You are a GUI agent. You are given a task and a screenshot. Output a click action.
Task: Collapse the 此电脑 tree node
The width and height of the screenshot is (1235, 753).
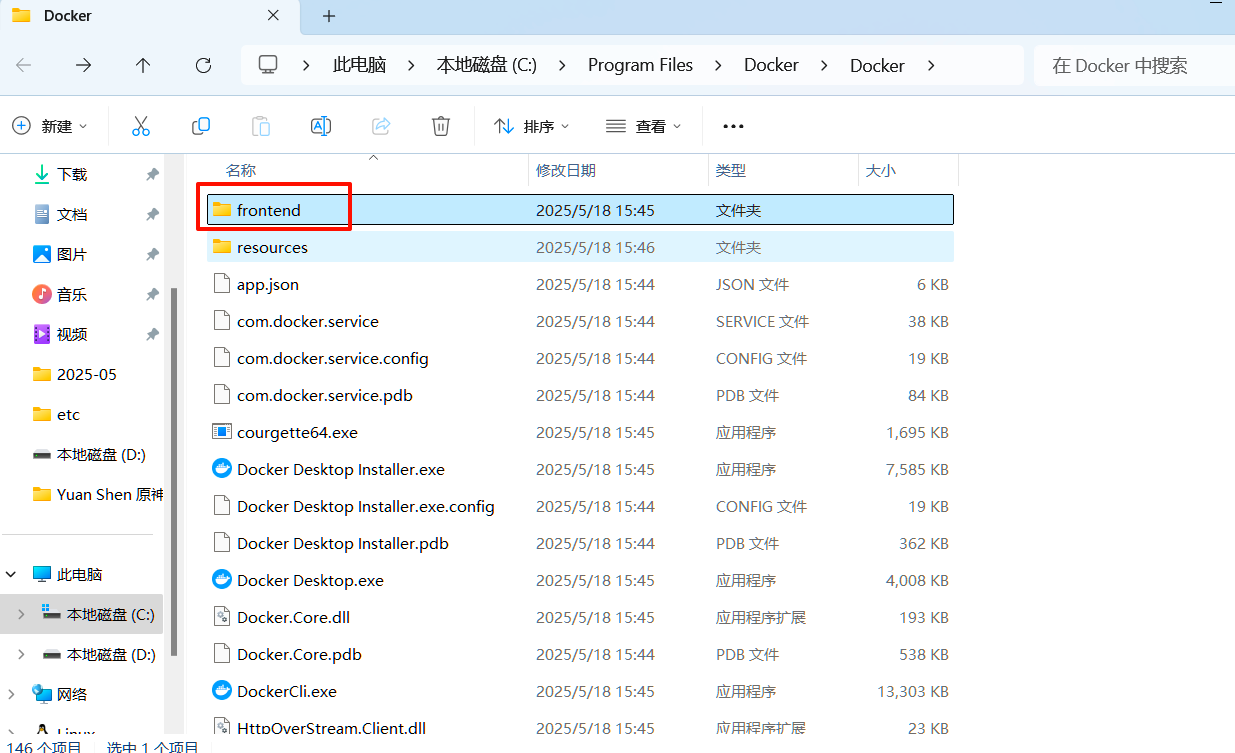pos(12,575)
